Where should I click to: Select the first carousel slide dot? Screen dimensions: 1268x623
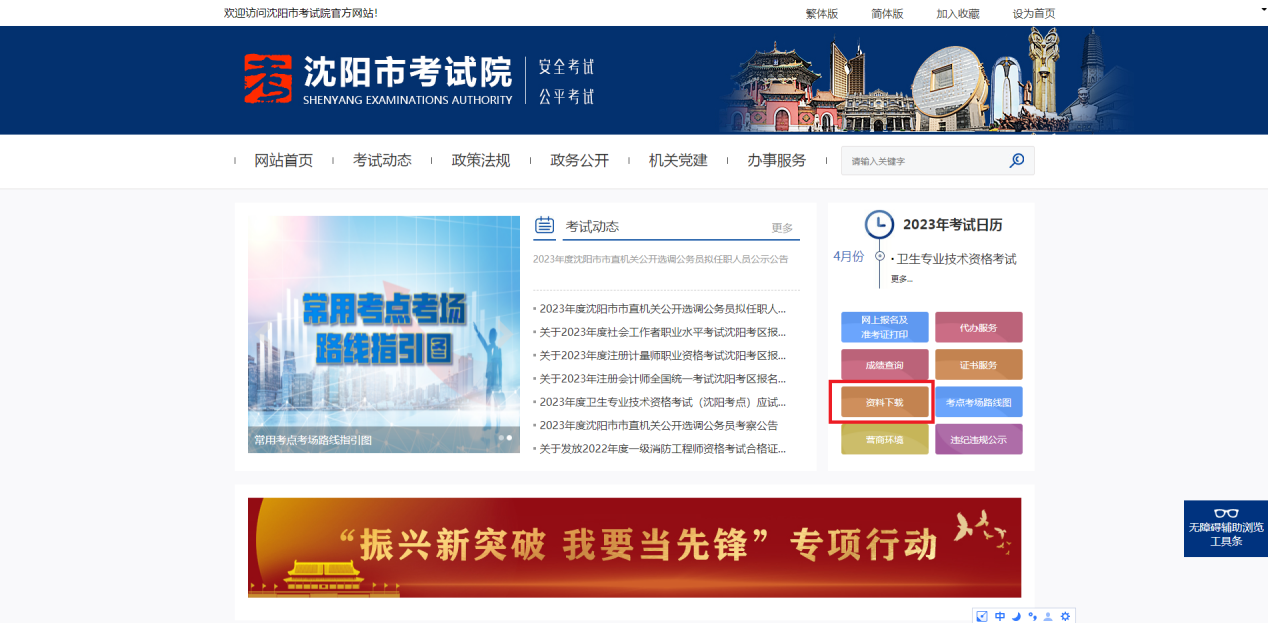pyautogui.click(x=501, y=438)
